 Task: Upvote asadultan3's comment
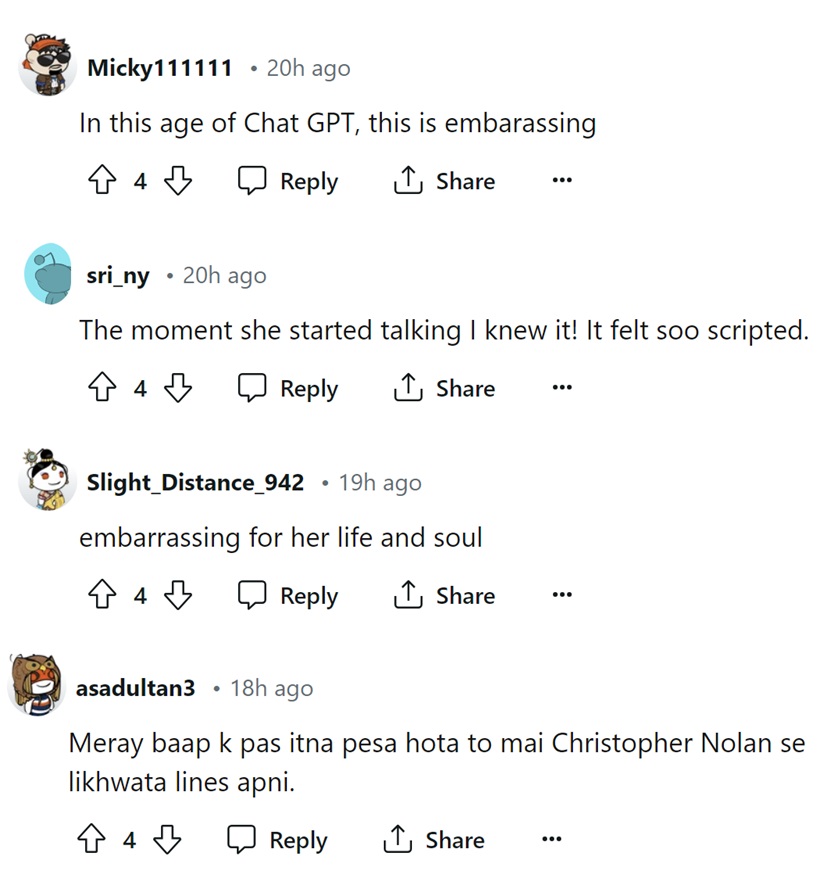pos(92,840)
